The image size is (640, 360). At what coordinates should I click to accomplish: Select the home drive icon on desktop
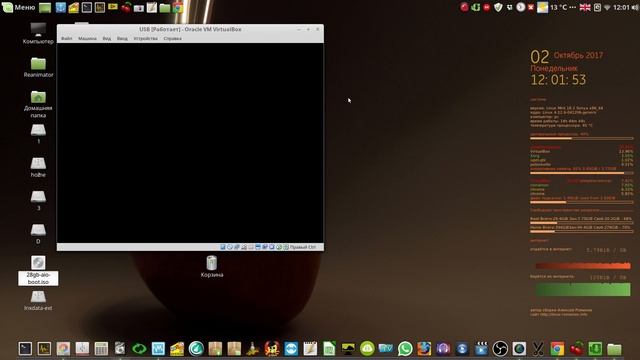38,167
